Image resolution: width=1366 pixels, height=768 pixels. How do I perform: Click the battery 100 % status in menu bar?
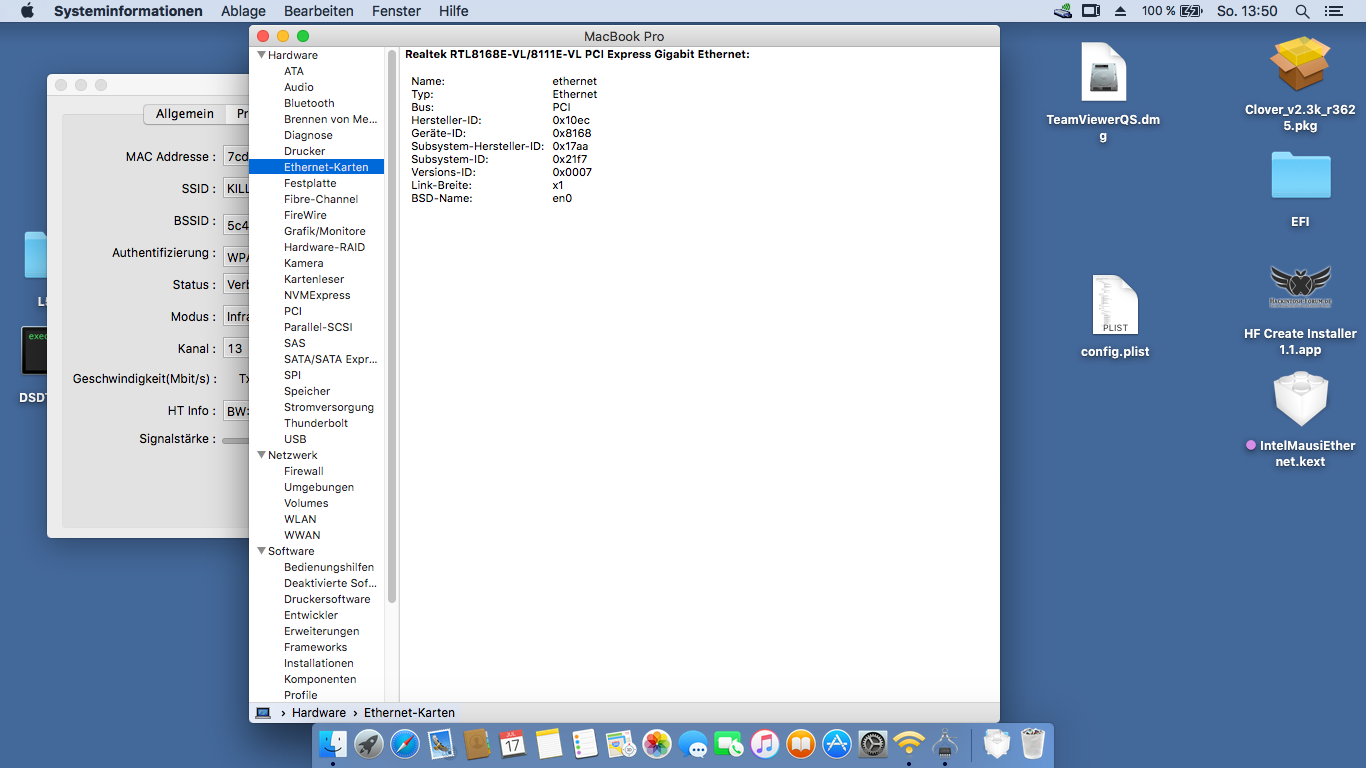(1172, 11)
